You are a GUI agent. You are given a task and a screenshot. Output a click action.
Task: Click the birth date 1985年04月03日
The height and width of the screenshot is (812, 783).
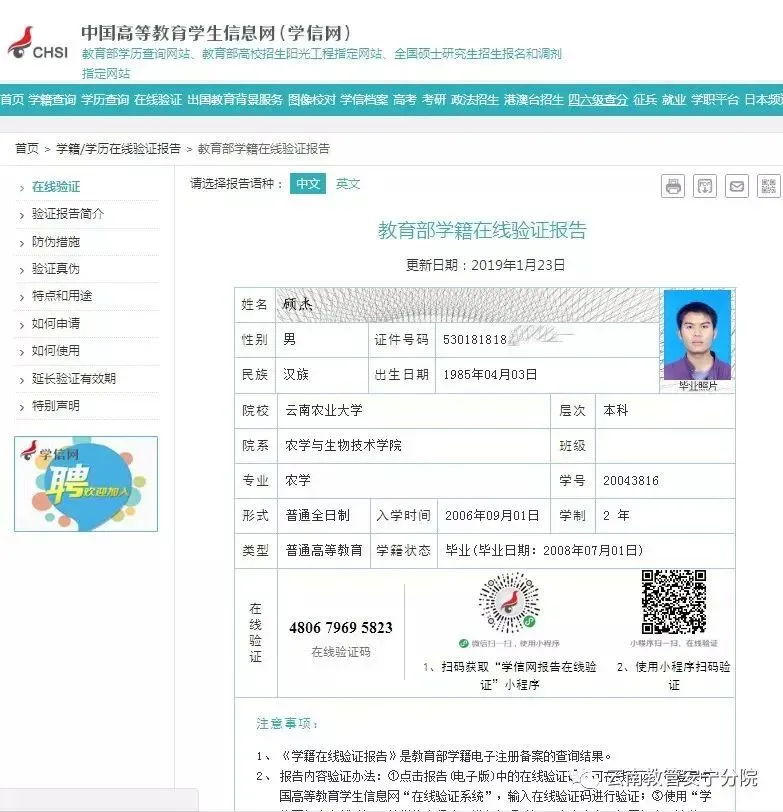pos(490,374)
